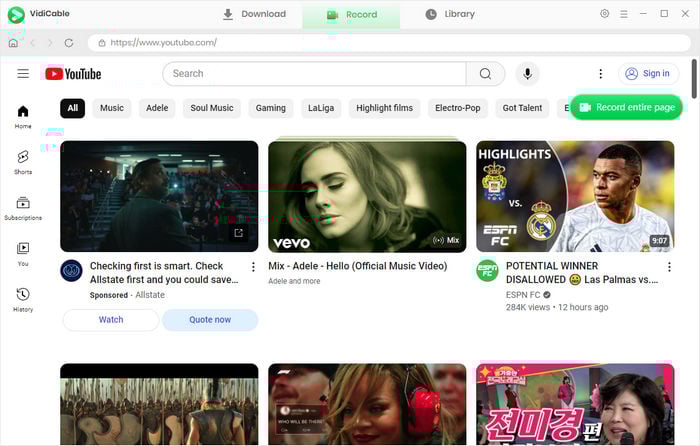Open History in the sidebar
This screenshot has width=700, height=446.
(23, 300)
